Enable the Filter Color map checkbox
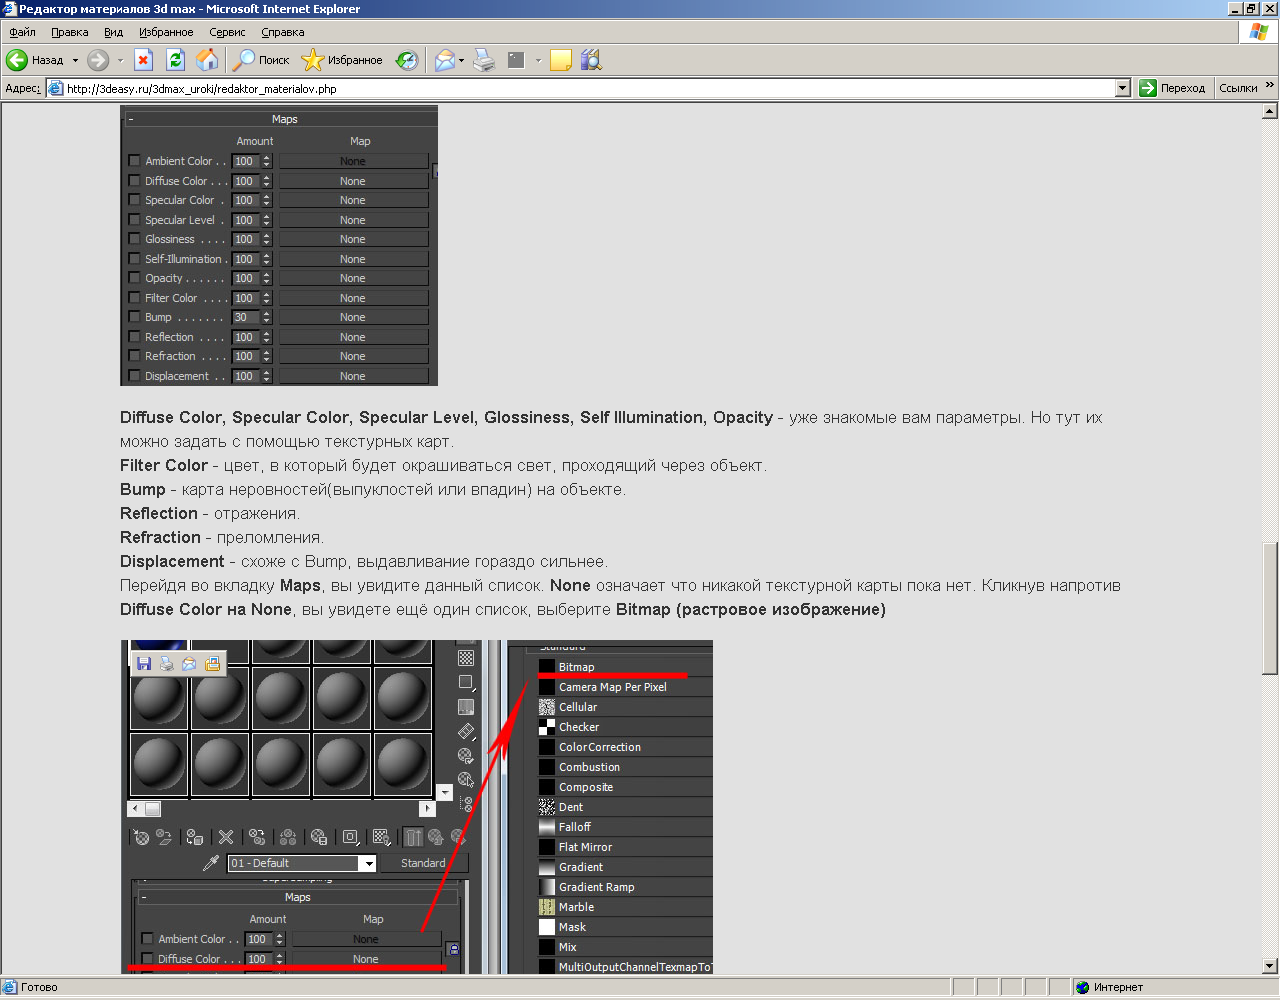 point(134,298)
